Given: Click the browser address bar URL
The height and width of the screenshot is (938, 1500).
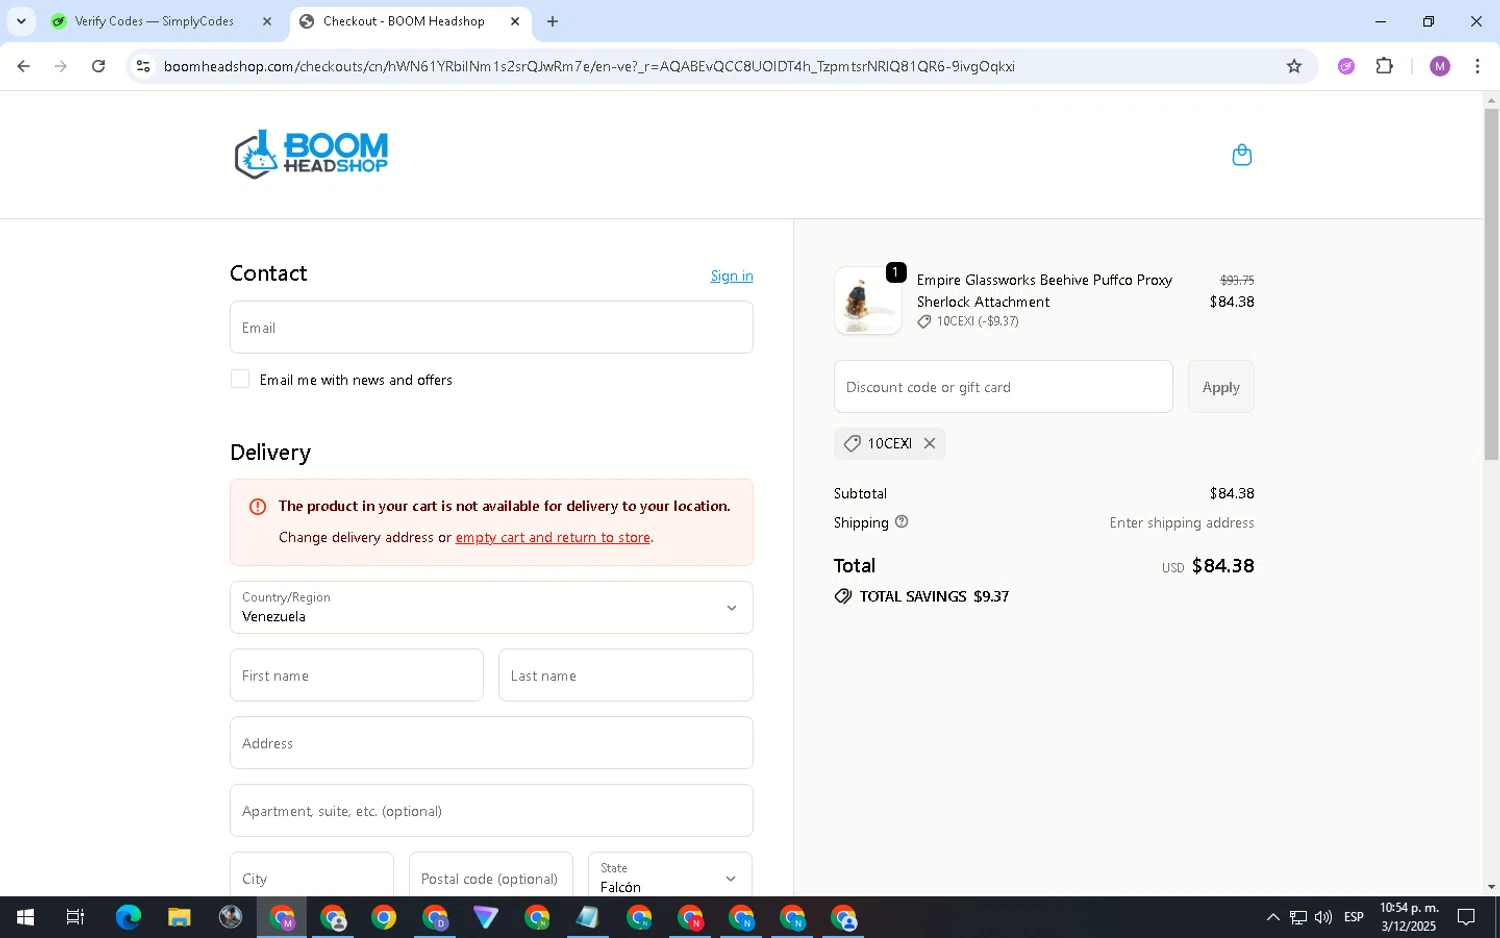Looking at the screenshot, I should pos(589,66).
